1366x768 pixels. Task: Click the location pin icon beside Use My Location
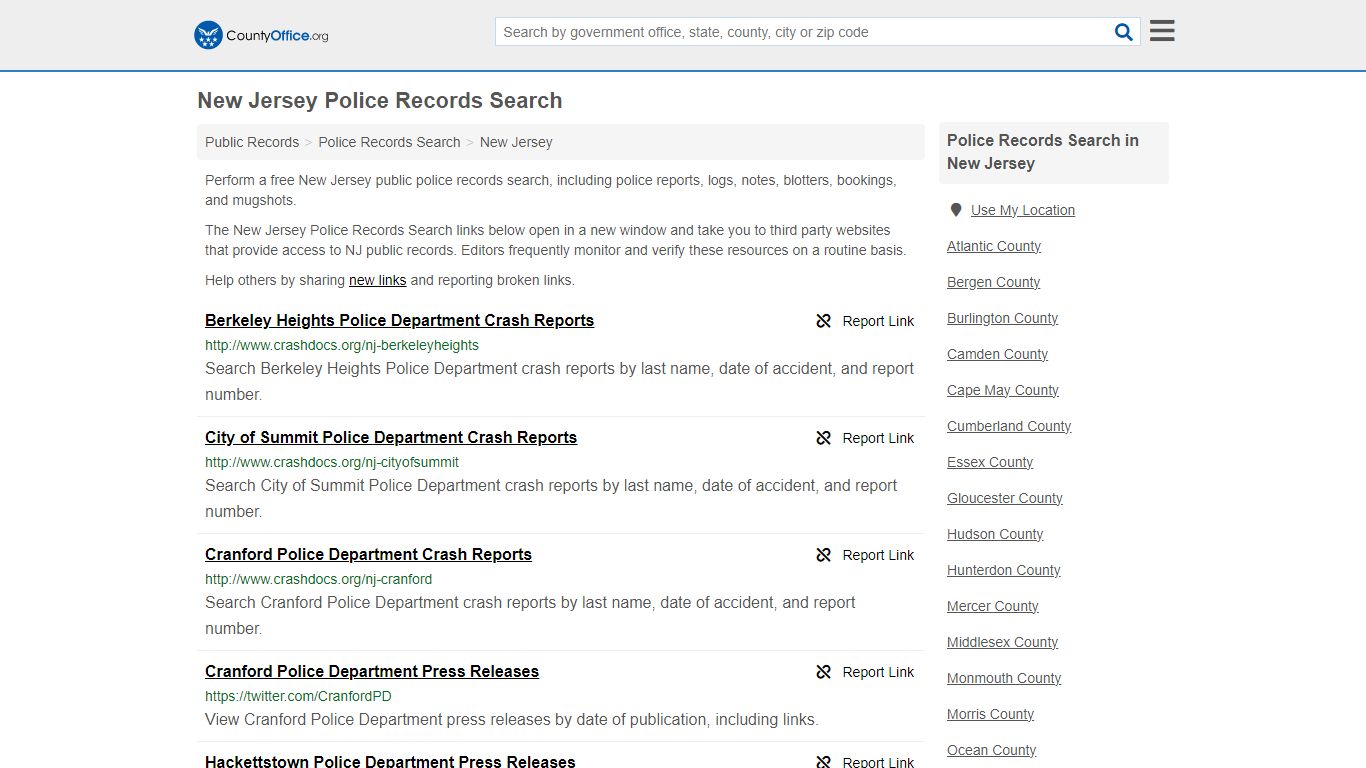956,210
